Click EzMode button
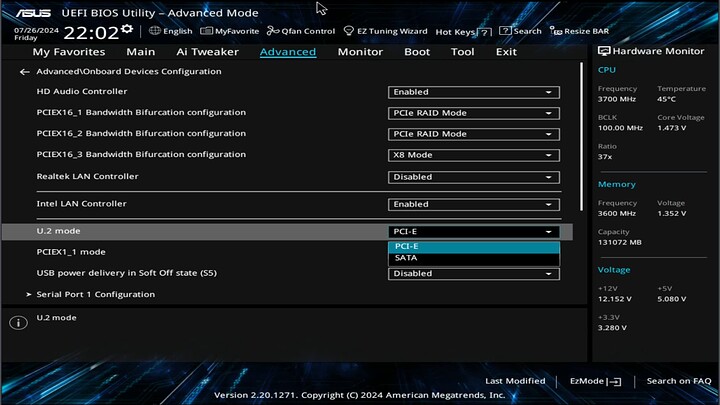The width and height of the screenshot is (720, 405). pyautogui.click(x=587, y=381)
